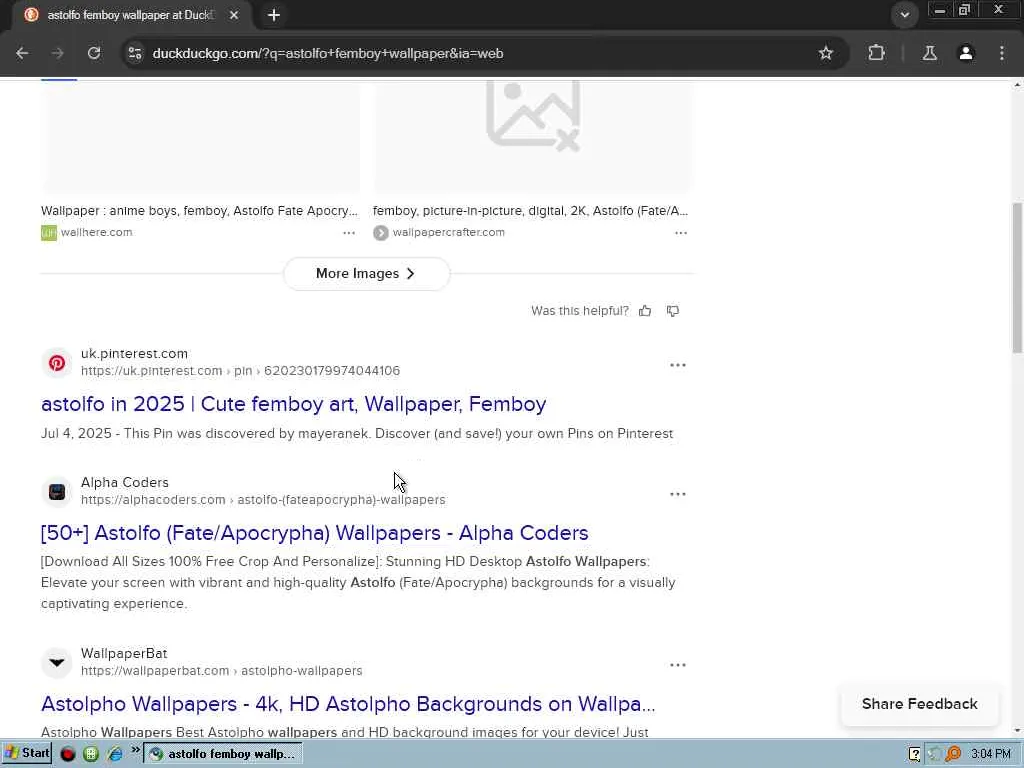The width and height of the screenshot is (1024, 768).
Task: Click the Wallpaper : anime boys, femboy caption
Action: pos(199,211)
